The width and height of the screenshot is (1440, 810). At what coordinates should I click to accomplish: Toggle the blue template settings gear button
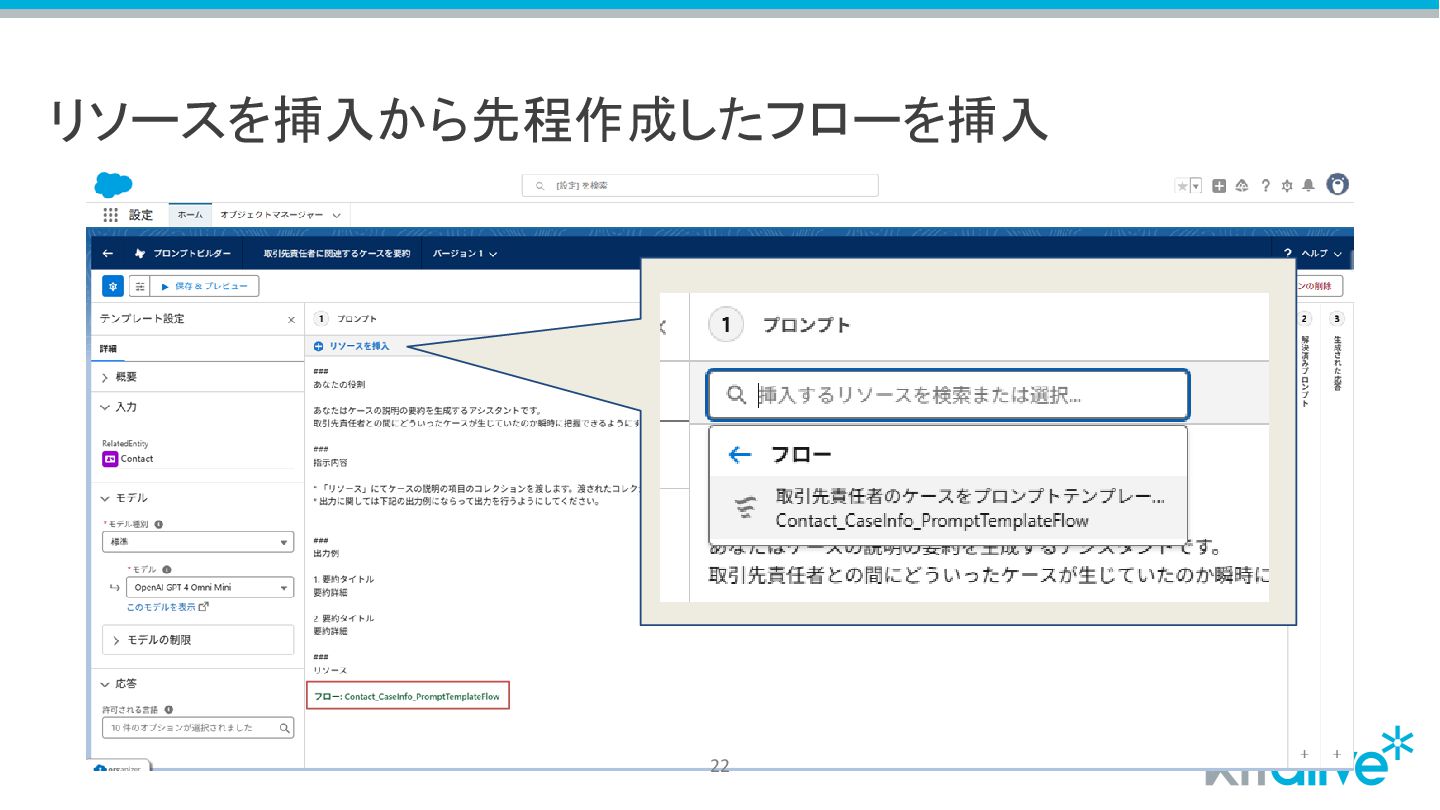[113, 286]
